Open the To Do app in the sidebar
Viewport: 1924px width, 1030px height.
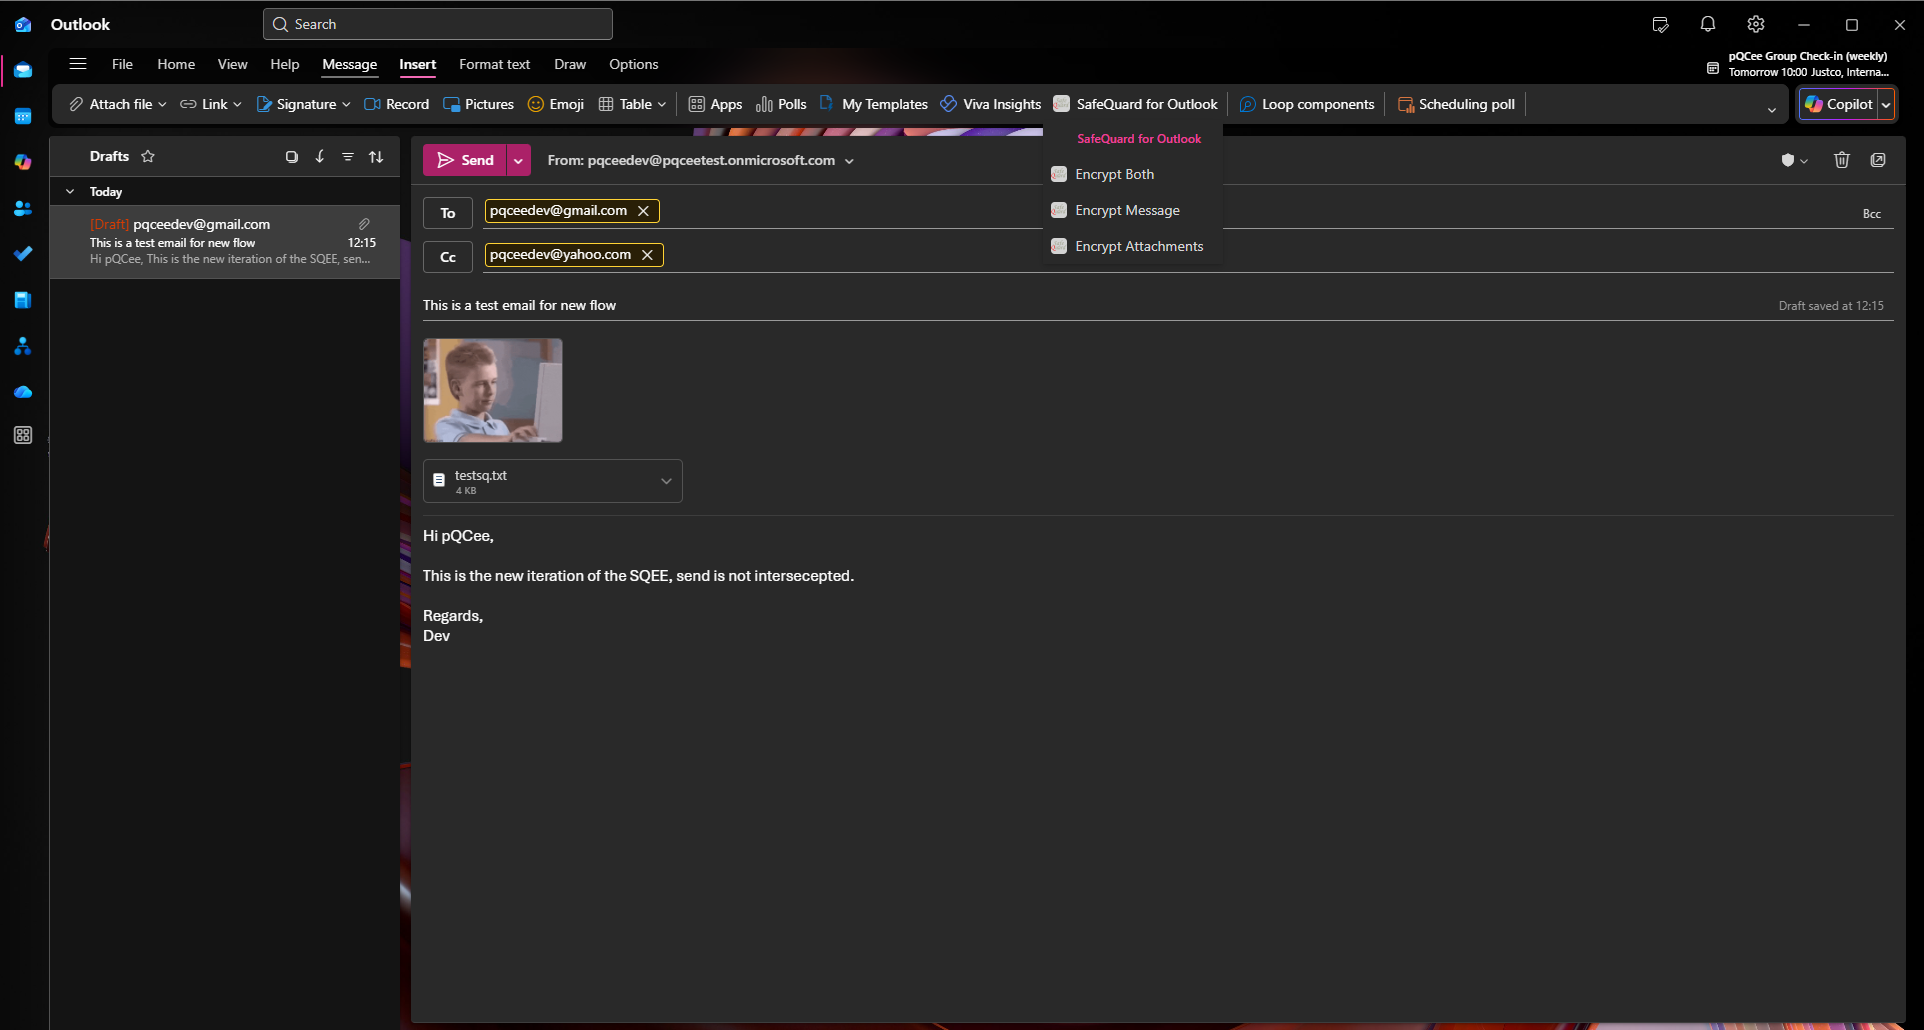tap(22, 254)
